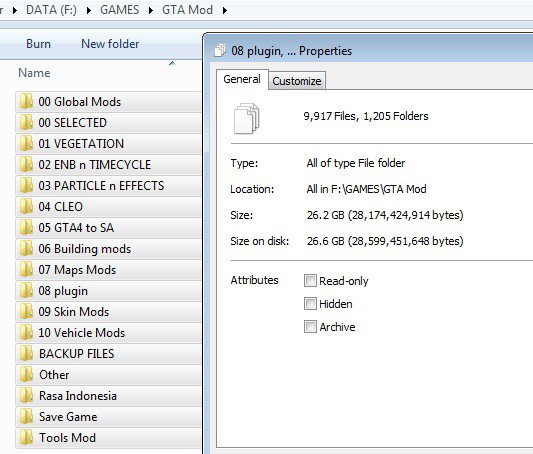533x454 pixels.
Task: Click the 9,917 Files, 1,205 Folders text
Action: click(x=366, y=116)
